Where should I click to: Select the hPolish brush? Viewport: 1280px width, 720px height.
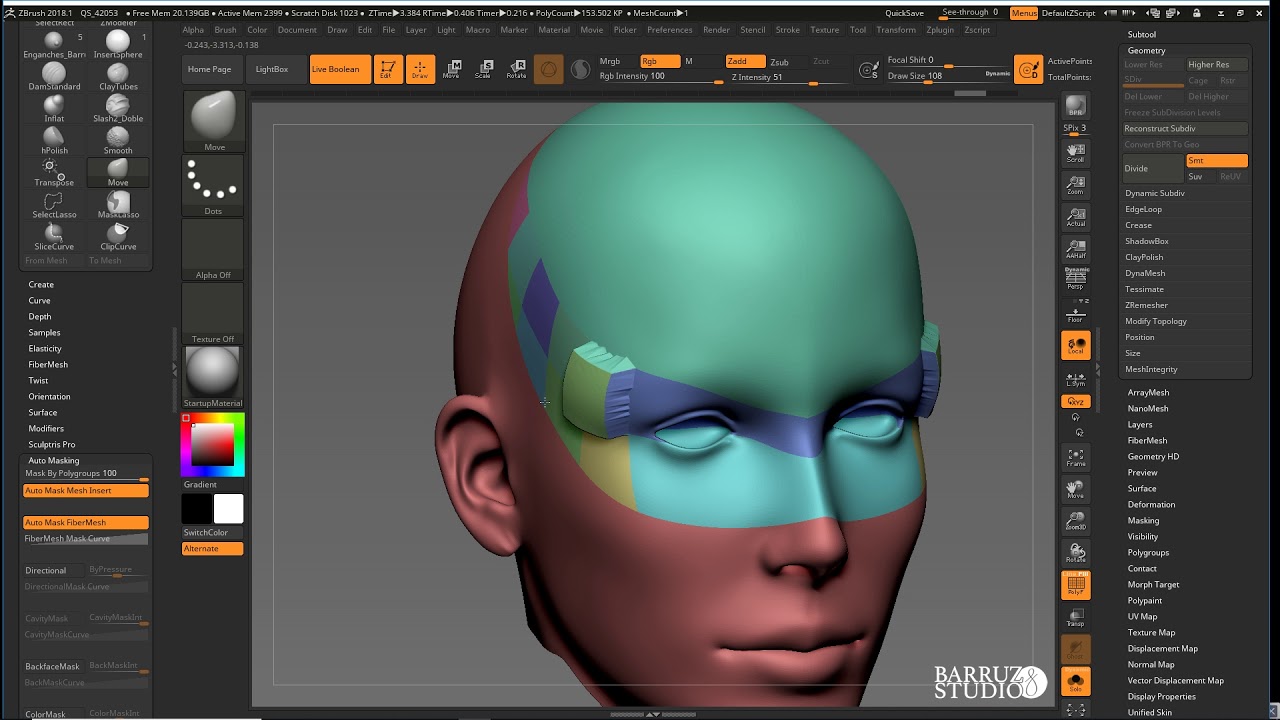pyautogui.click(x=54, y=141)
